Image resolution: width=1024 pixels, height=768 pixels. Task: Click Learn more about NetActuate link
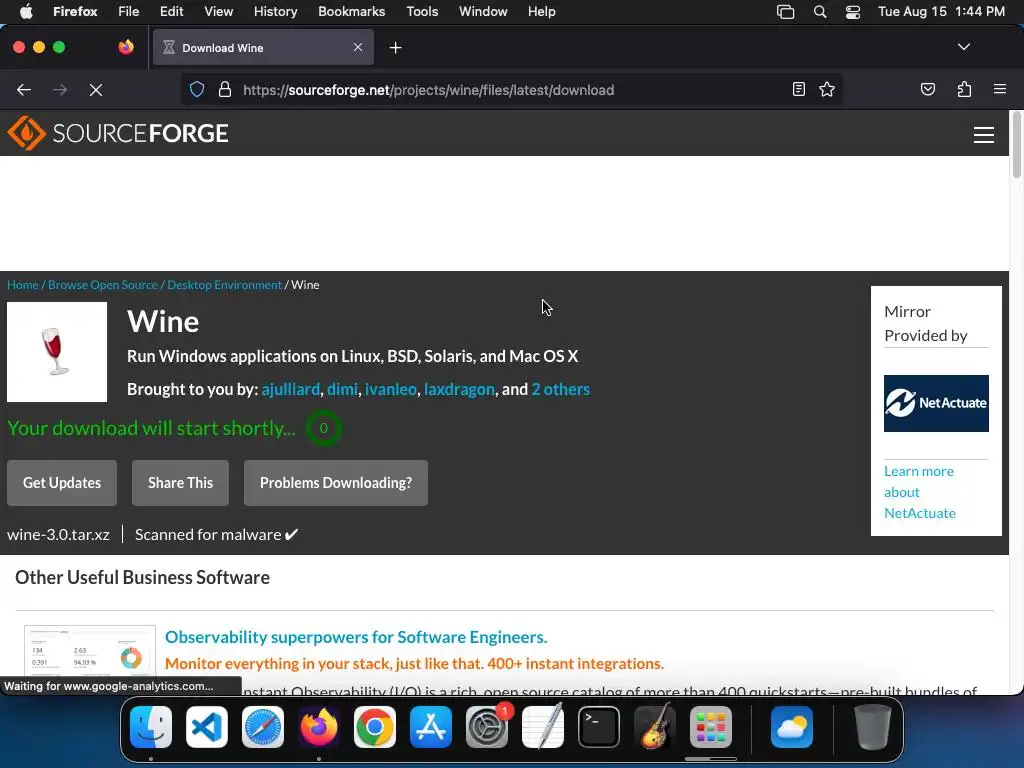click(920, 492)
